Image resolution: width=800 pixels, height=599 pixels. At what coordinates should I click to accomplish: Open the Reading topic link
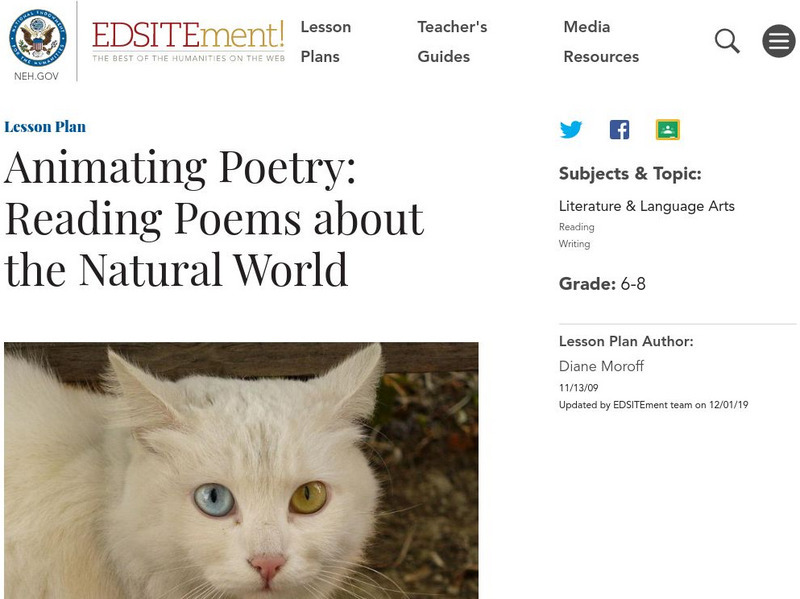(573, 227)
